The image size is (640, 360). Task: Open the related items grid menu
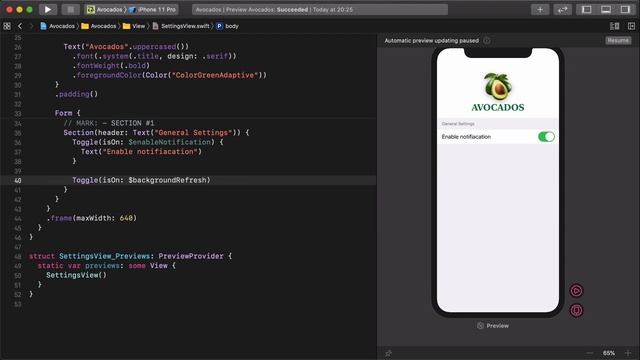coord(7,26)
